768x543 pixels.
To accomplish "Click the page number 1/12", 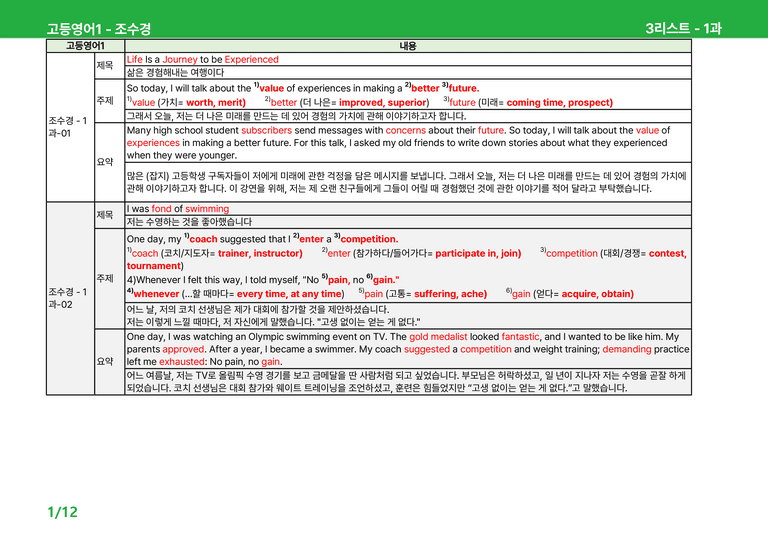I will [62, 512].
